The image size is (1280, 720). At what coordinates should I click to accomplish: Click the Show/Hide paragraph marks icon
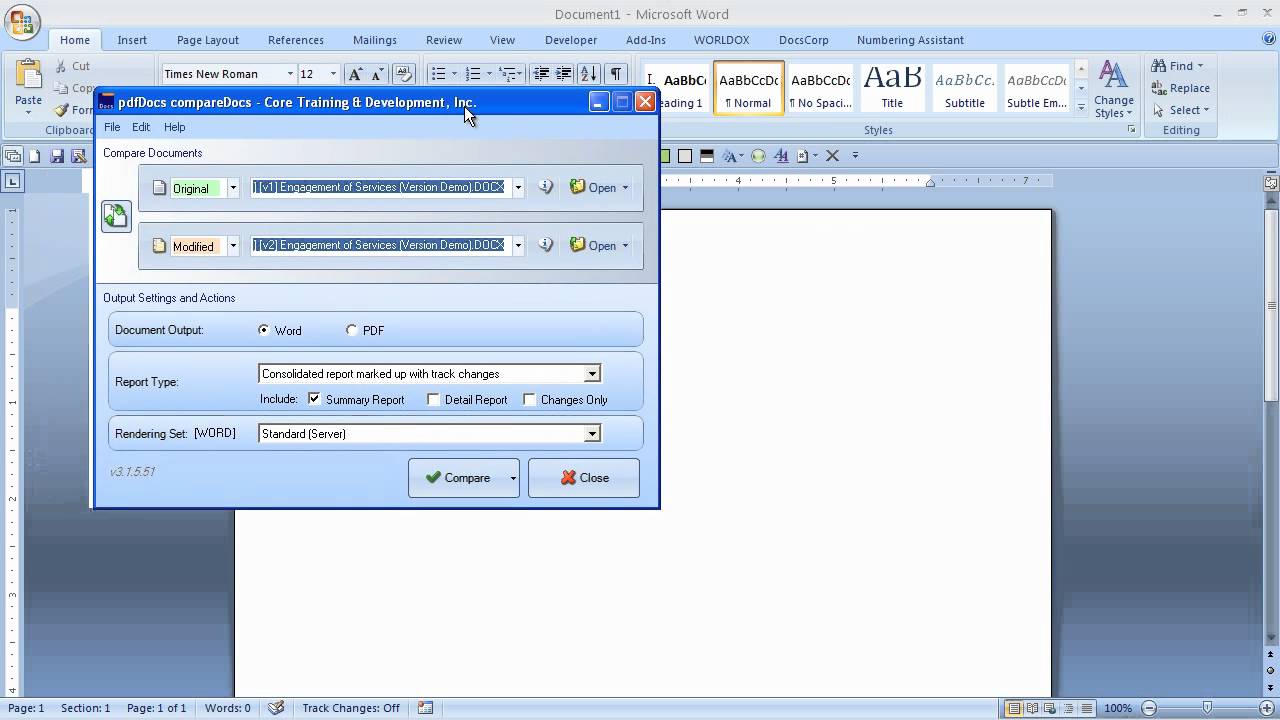tap(616, 74)
